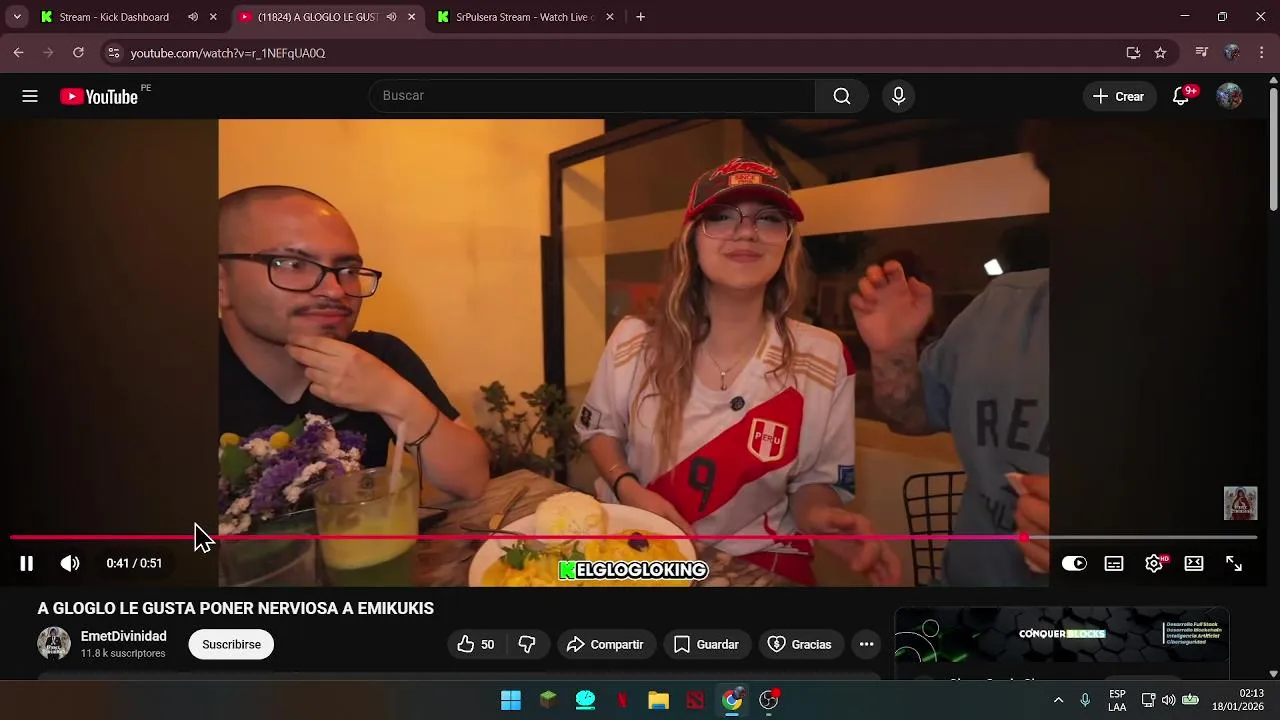This screenshot has width=1280, height=720.
Task: Click the microphone tray icon
Action: point(1085,700)
